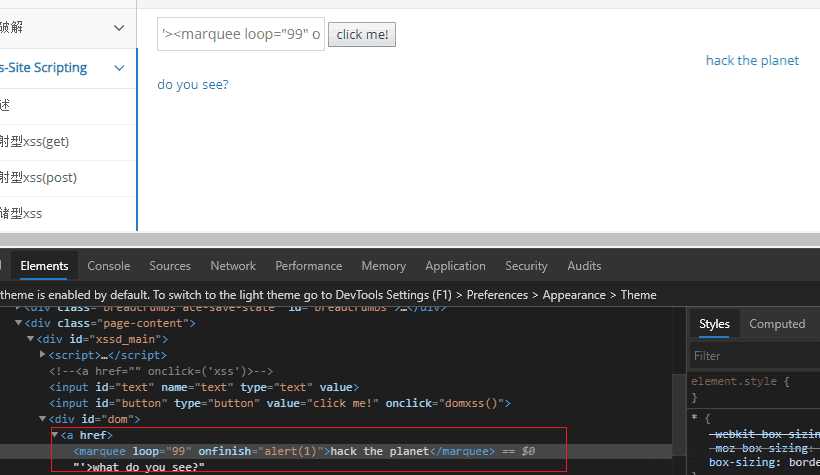The image size is (820, 475).
Task: Collapse the div class="page-content" node
Action: point(19,323)
